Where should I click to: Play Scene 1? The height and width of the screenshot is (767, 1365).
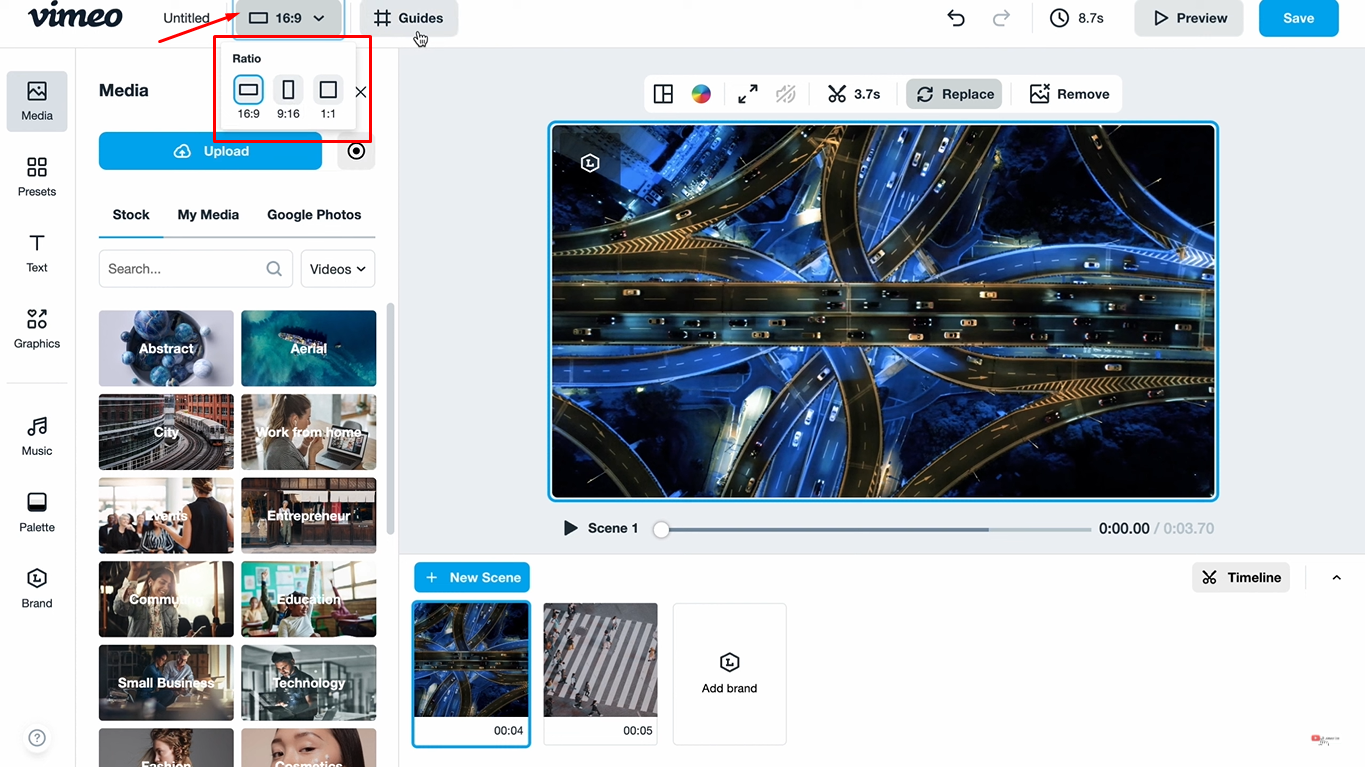point(571,528)
